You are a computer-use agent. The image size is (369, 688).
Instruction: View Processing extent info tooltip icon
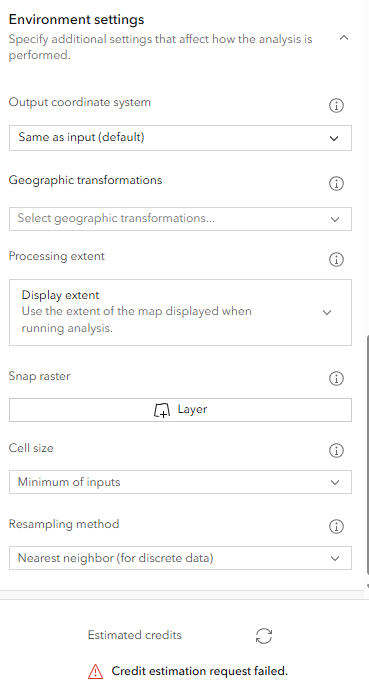[336, 260]
